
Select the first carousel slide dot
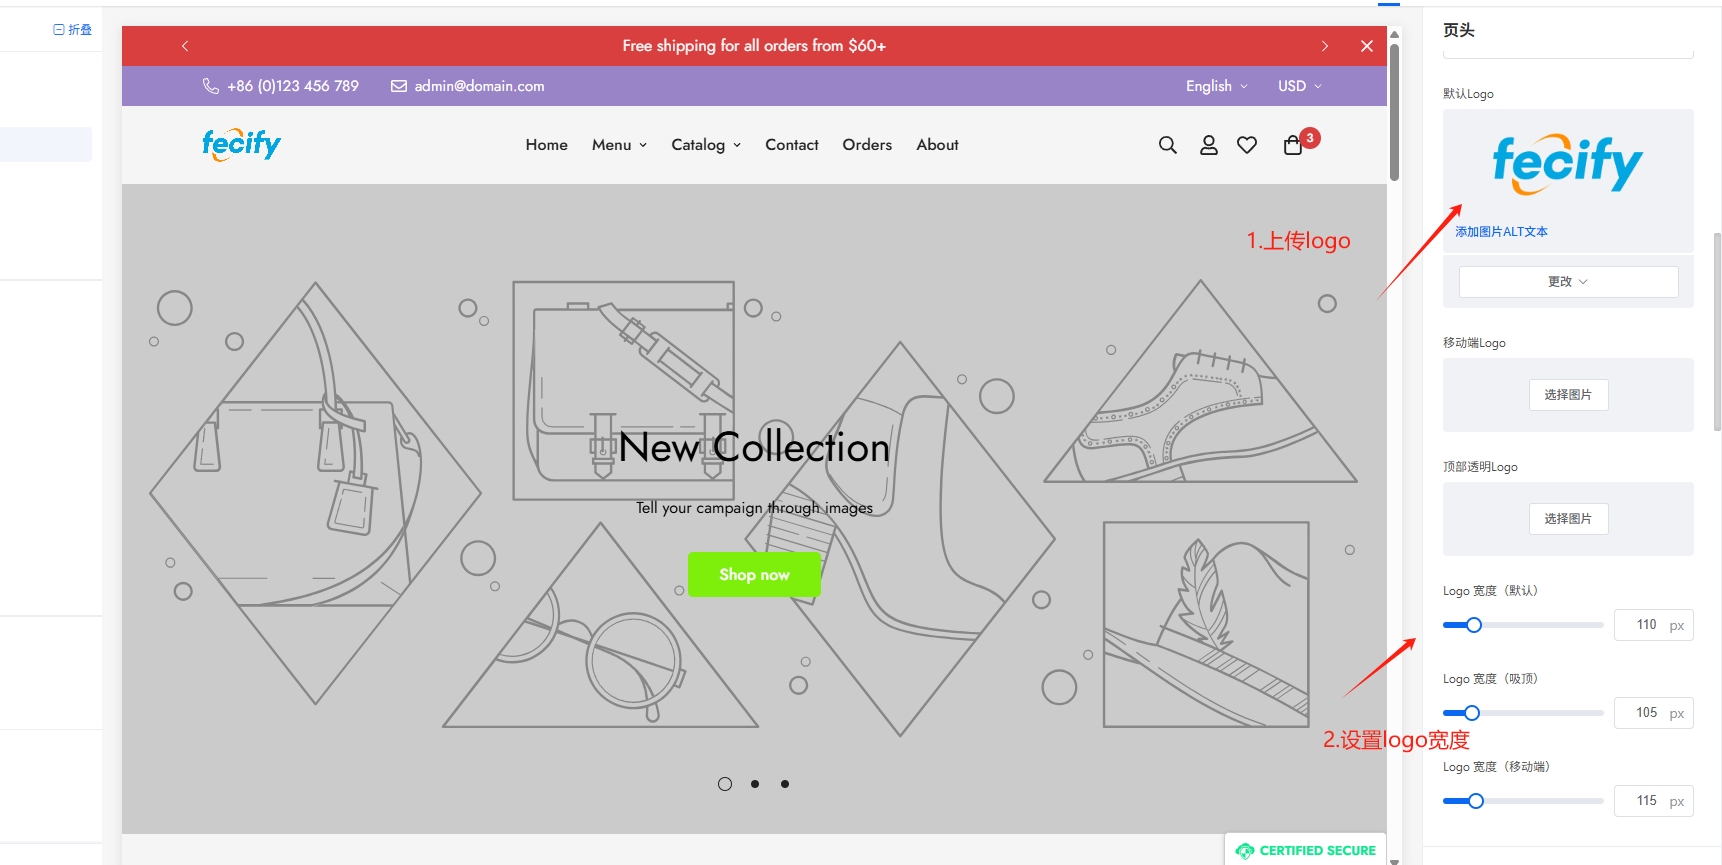[725, 784]
